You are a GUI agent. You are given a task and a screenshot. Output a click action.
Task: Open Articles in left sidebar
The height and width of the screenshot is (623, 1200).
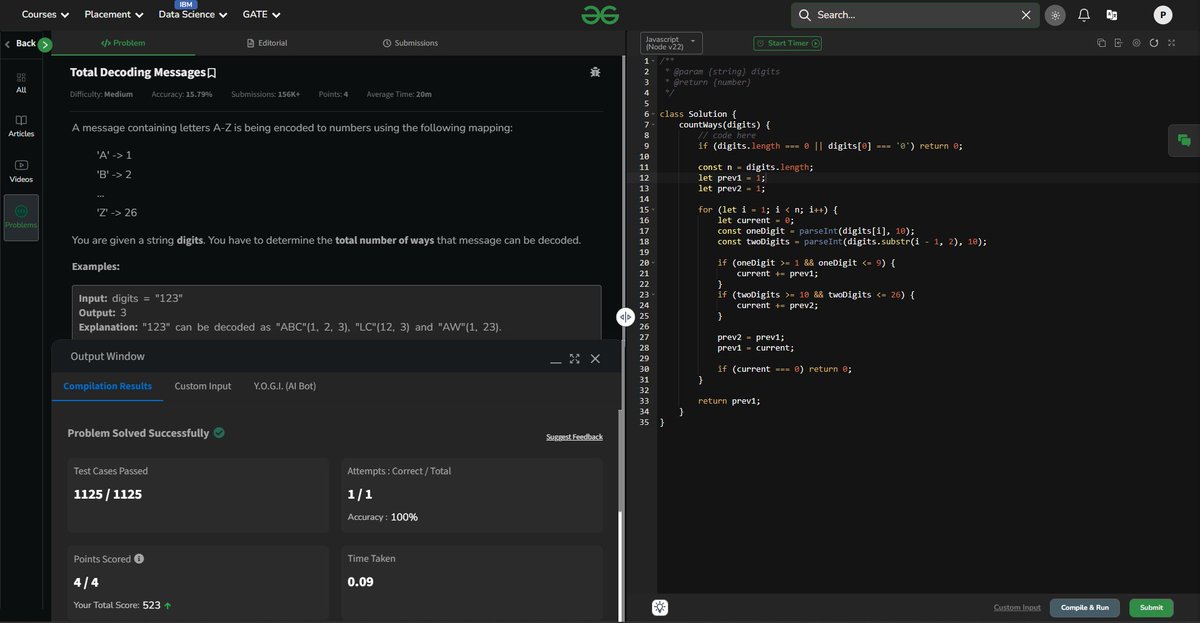point(21,125)
